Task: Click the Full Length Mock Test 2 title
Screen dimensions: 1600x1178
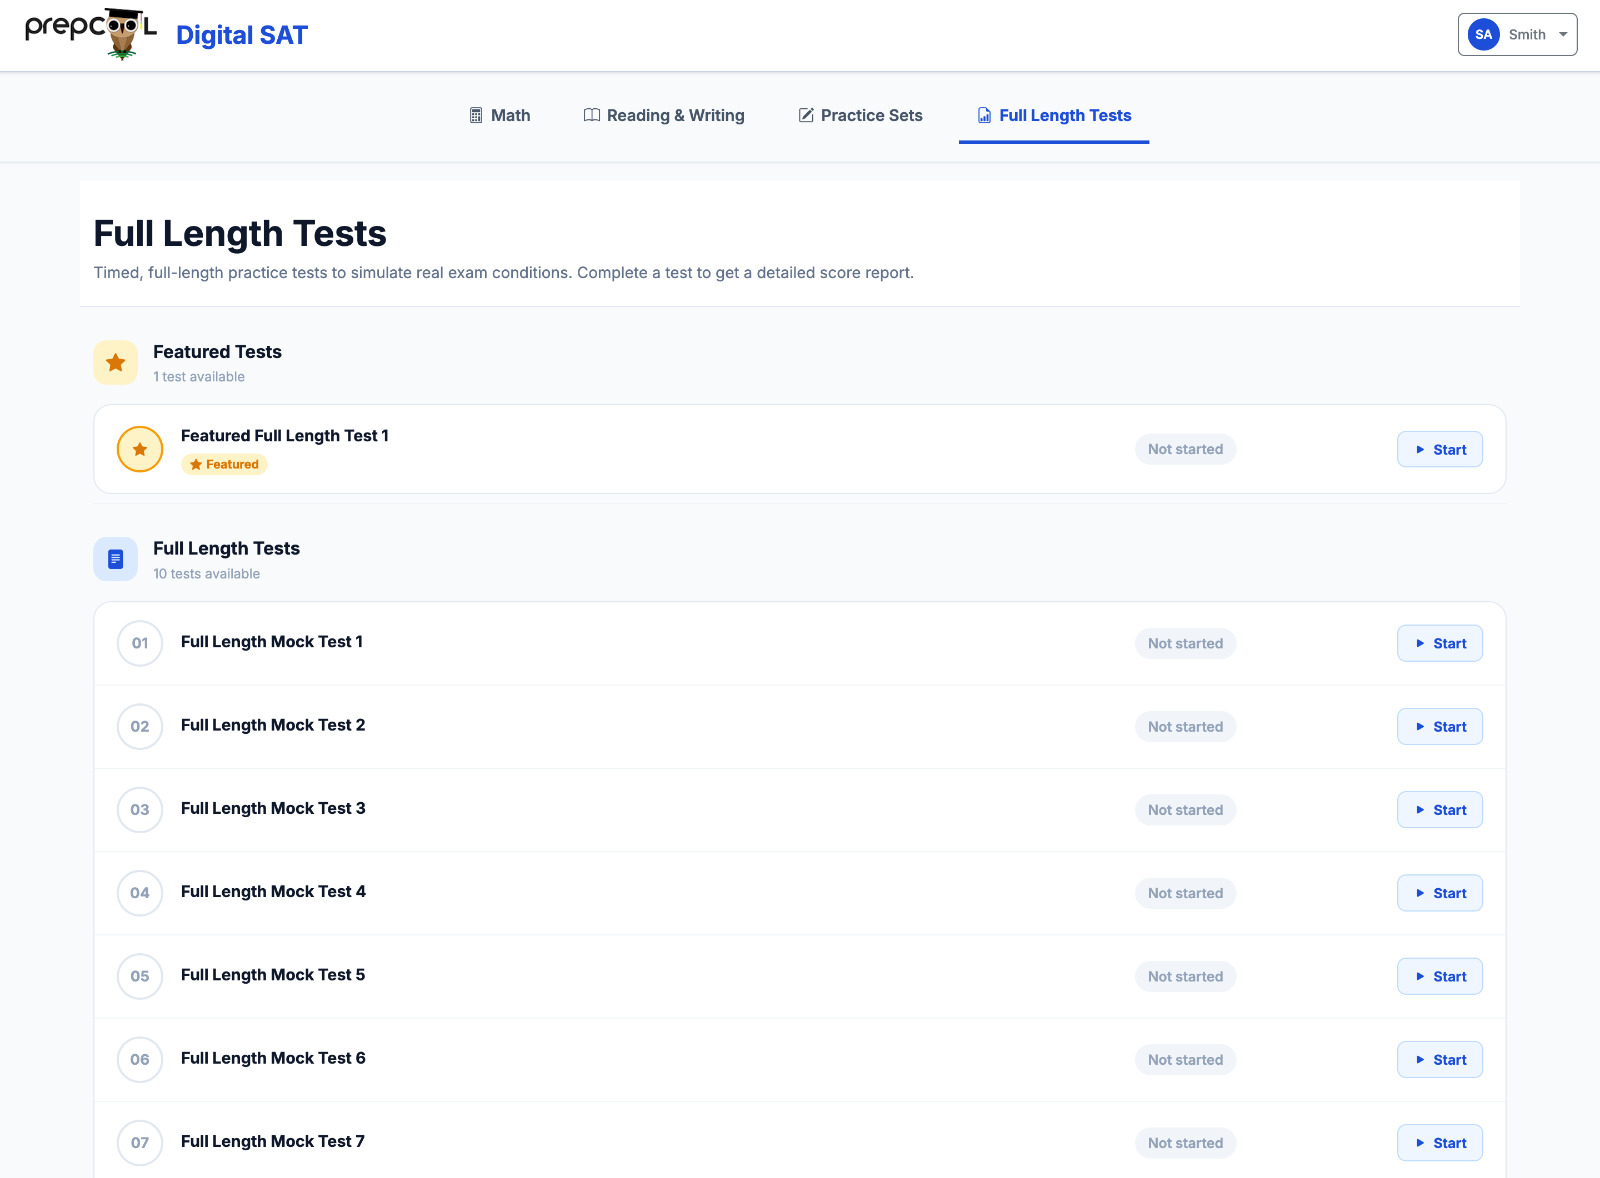Action: pyautogui.click(x=273, y=725)
